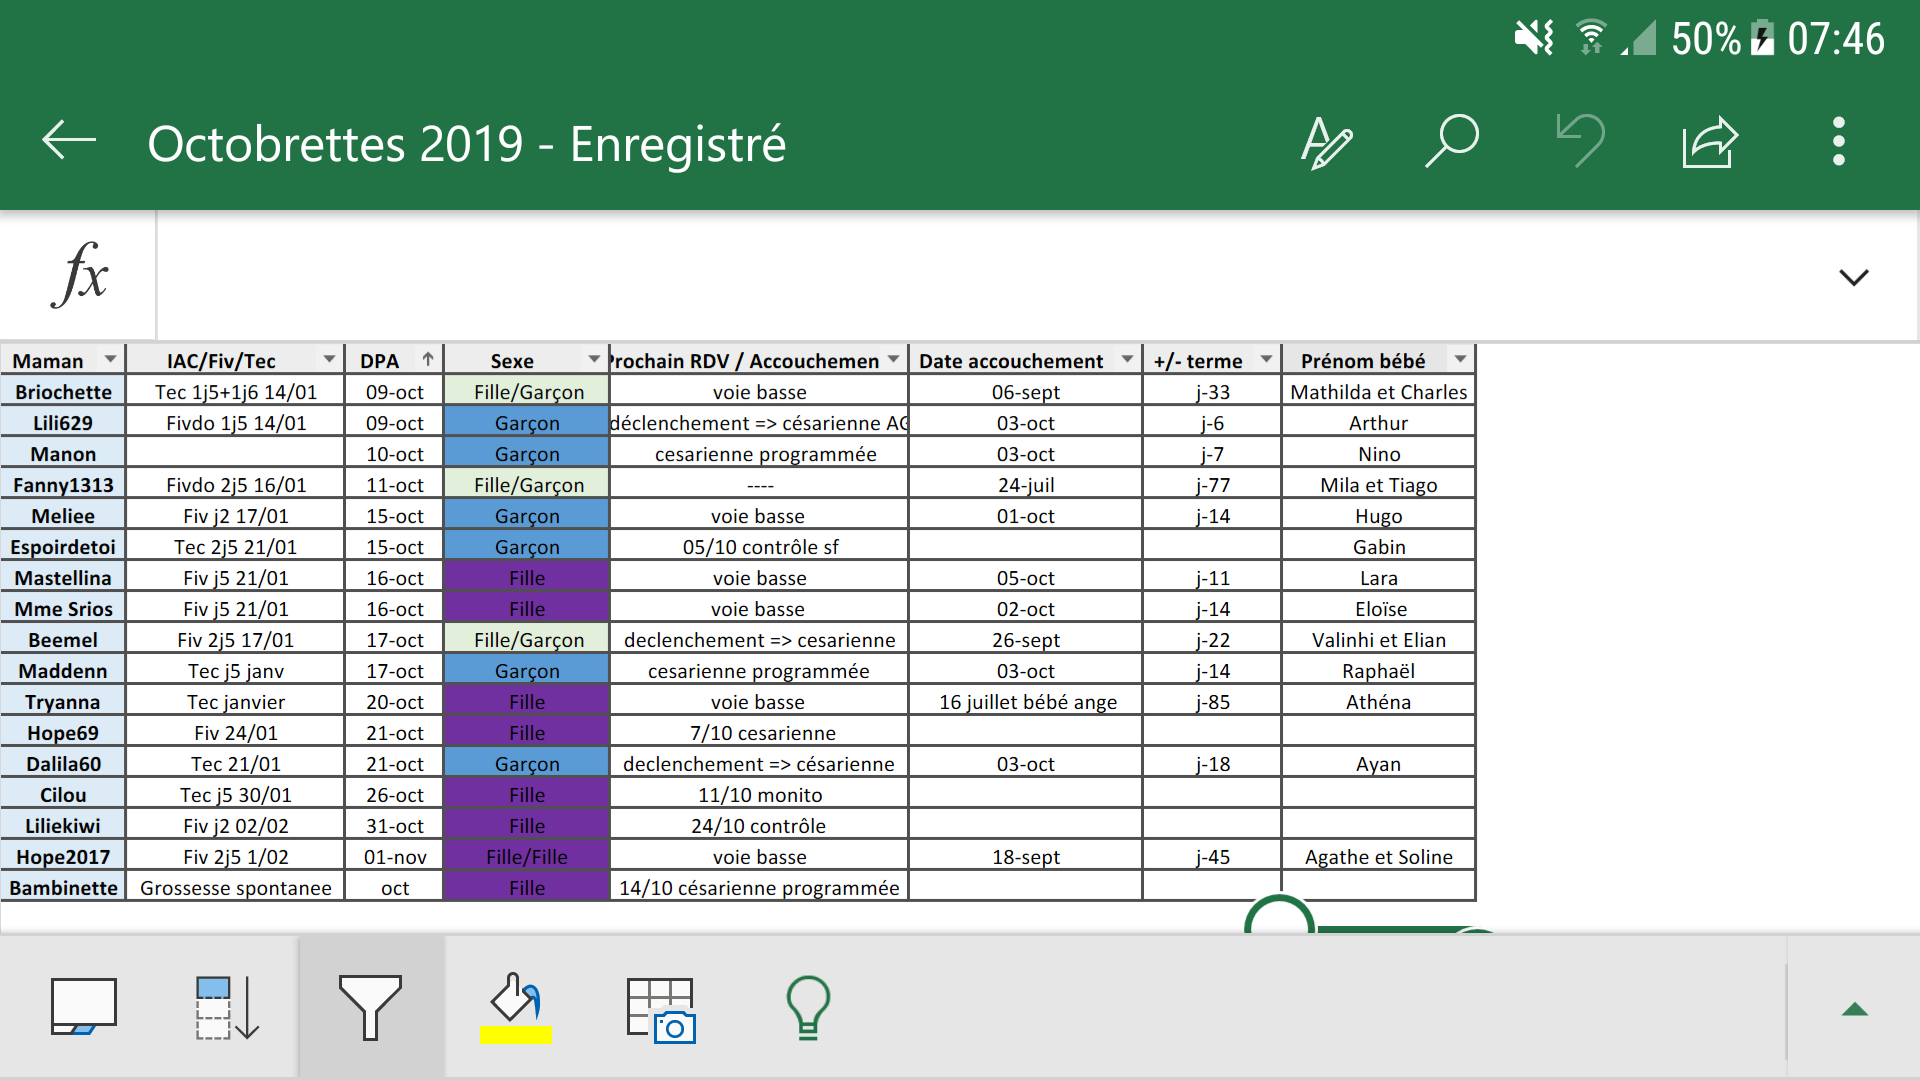
Task: Expand the formula bar chevron
Action: [1853, 277]
